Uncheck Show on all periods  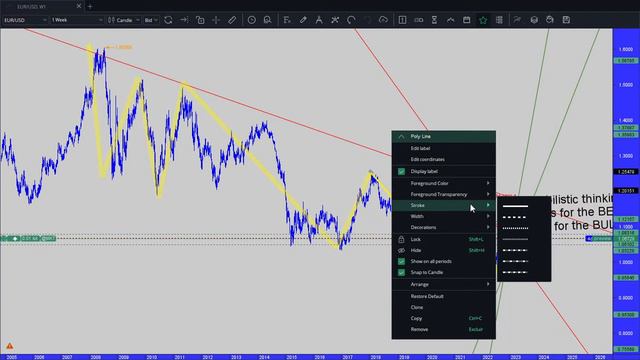pyautogui.click(x=401, y=261)
